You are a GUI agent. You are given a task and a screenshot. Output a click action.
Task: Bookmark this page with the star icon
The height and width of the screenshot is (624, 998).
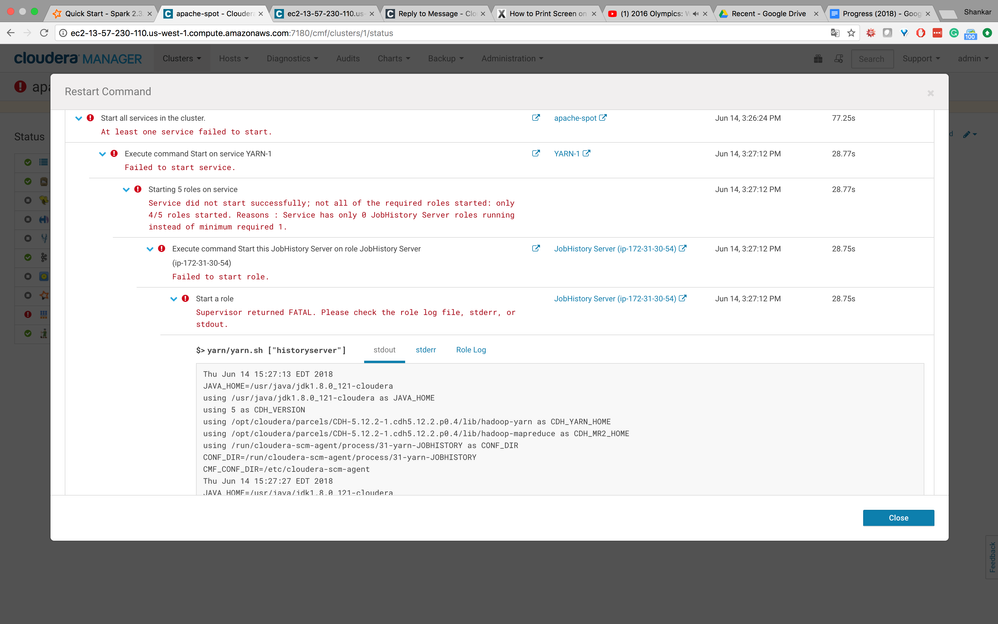point(852,33)
